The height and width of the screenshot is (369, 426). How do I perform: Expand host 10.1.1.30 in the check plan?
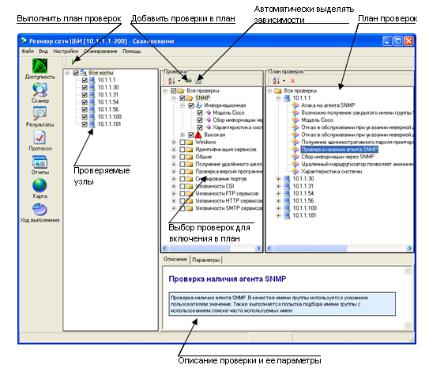click(278, 179)
